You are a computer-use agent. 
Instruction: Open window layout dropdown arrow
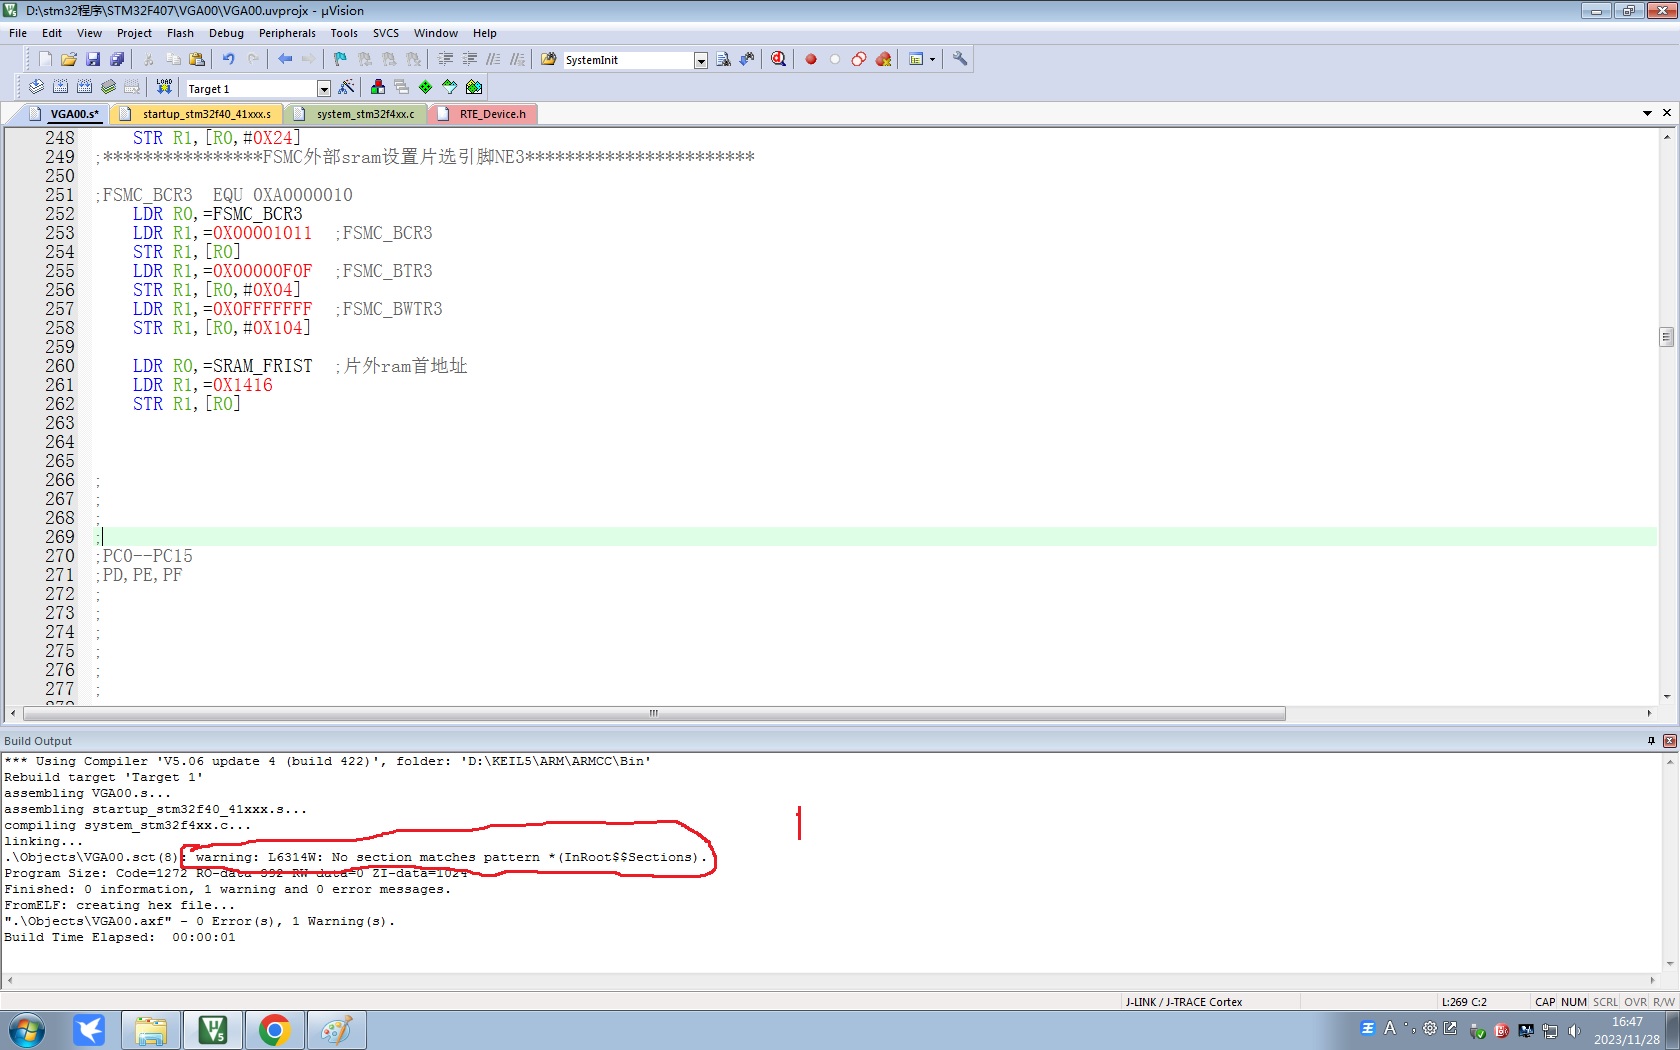coord(932,59)
